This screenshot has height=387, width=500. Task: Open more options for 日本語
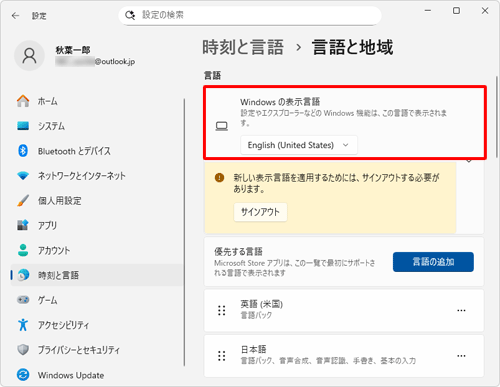tap(461, 356)
